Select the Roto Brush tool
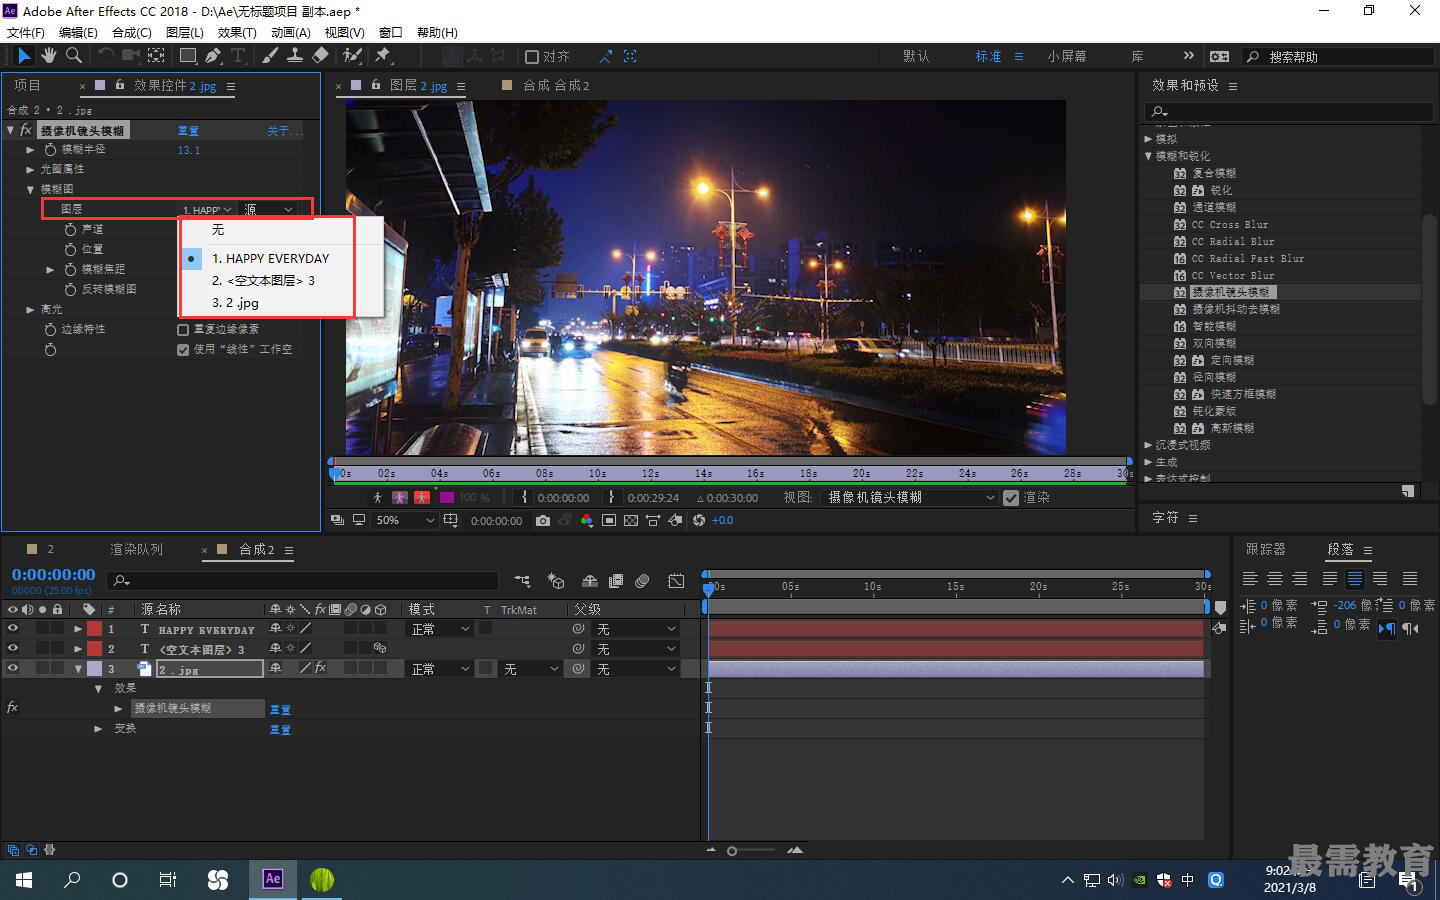This screenshot has height=900, width=1440. tap(352, 56)
